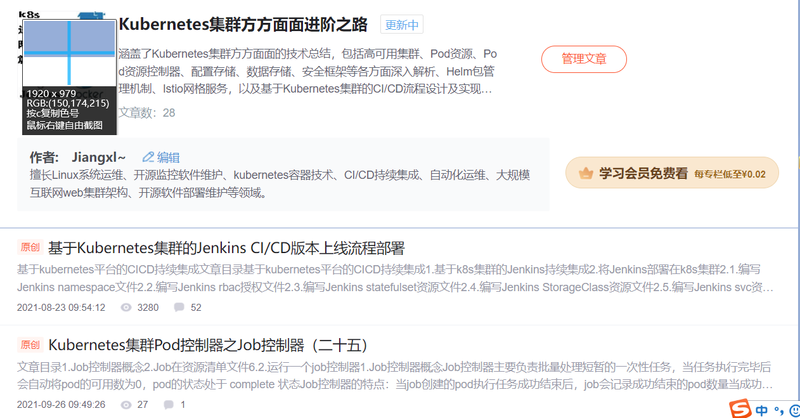Open the author name Jiangxl~
Screen dimensions: 800x418
98,157
